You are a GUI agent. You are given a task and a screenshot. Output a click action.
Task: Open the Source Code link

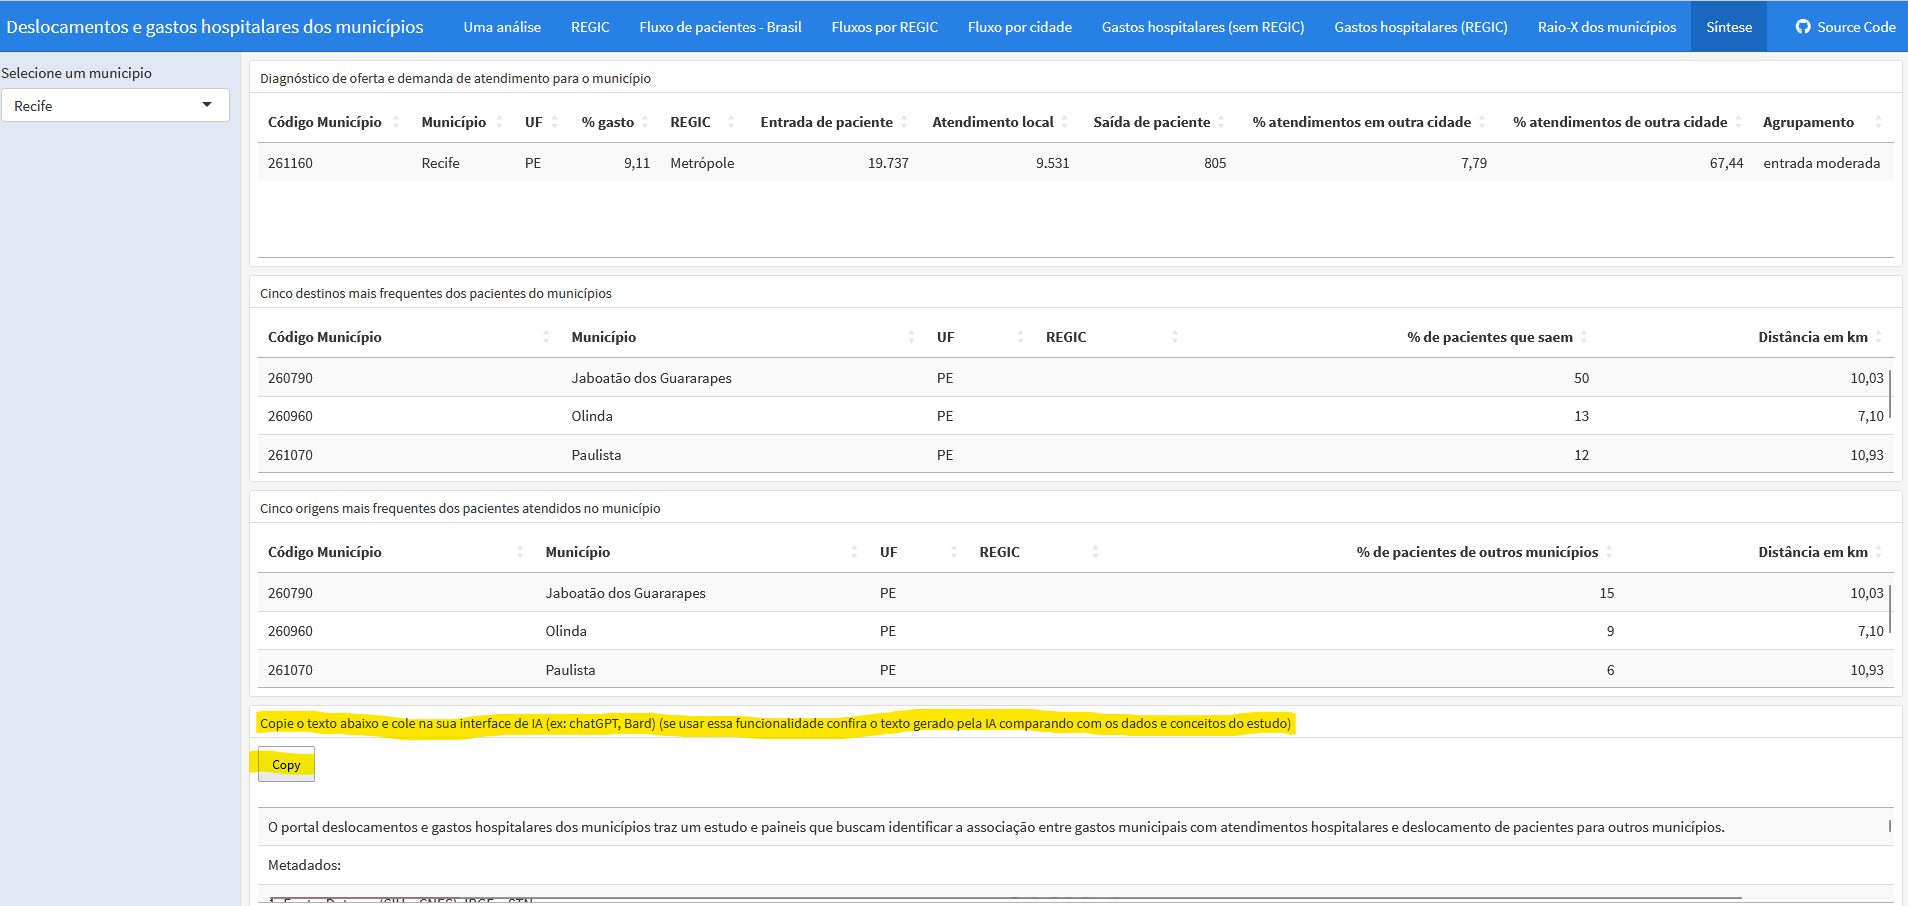[1845, 27]
